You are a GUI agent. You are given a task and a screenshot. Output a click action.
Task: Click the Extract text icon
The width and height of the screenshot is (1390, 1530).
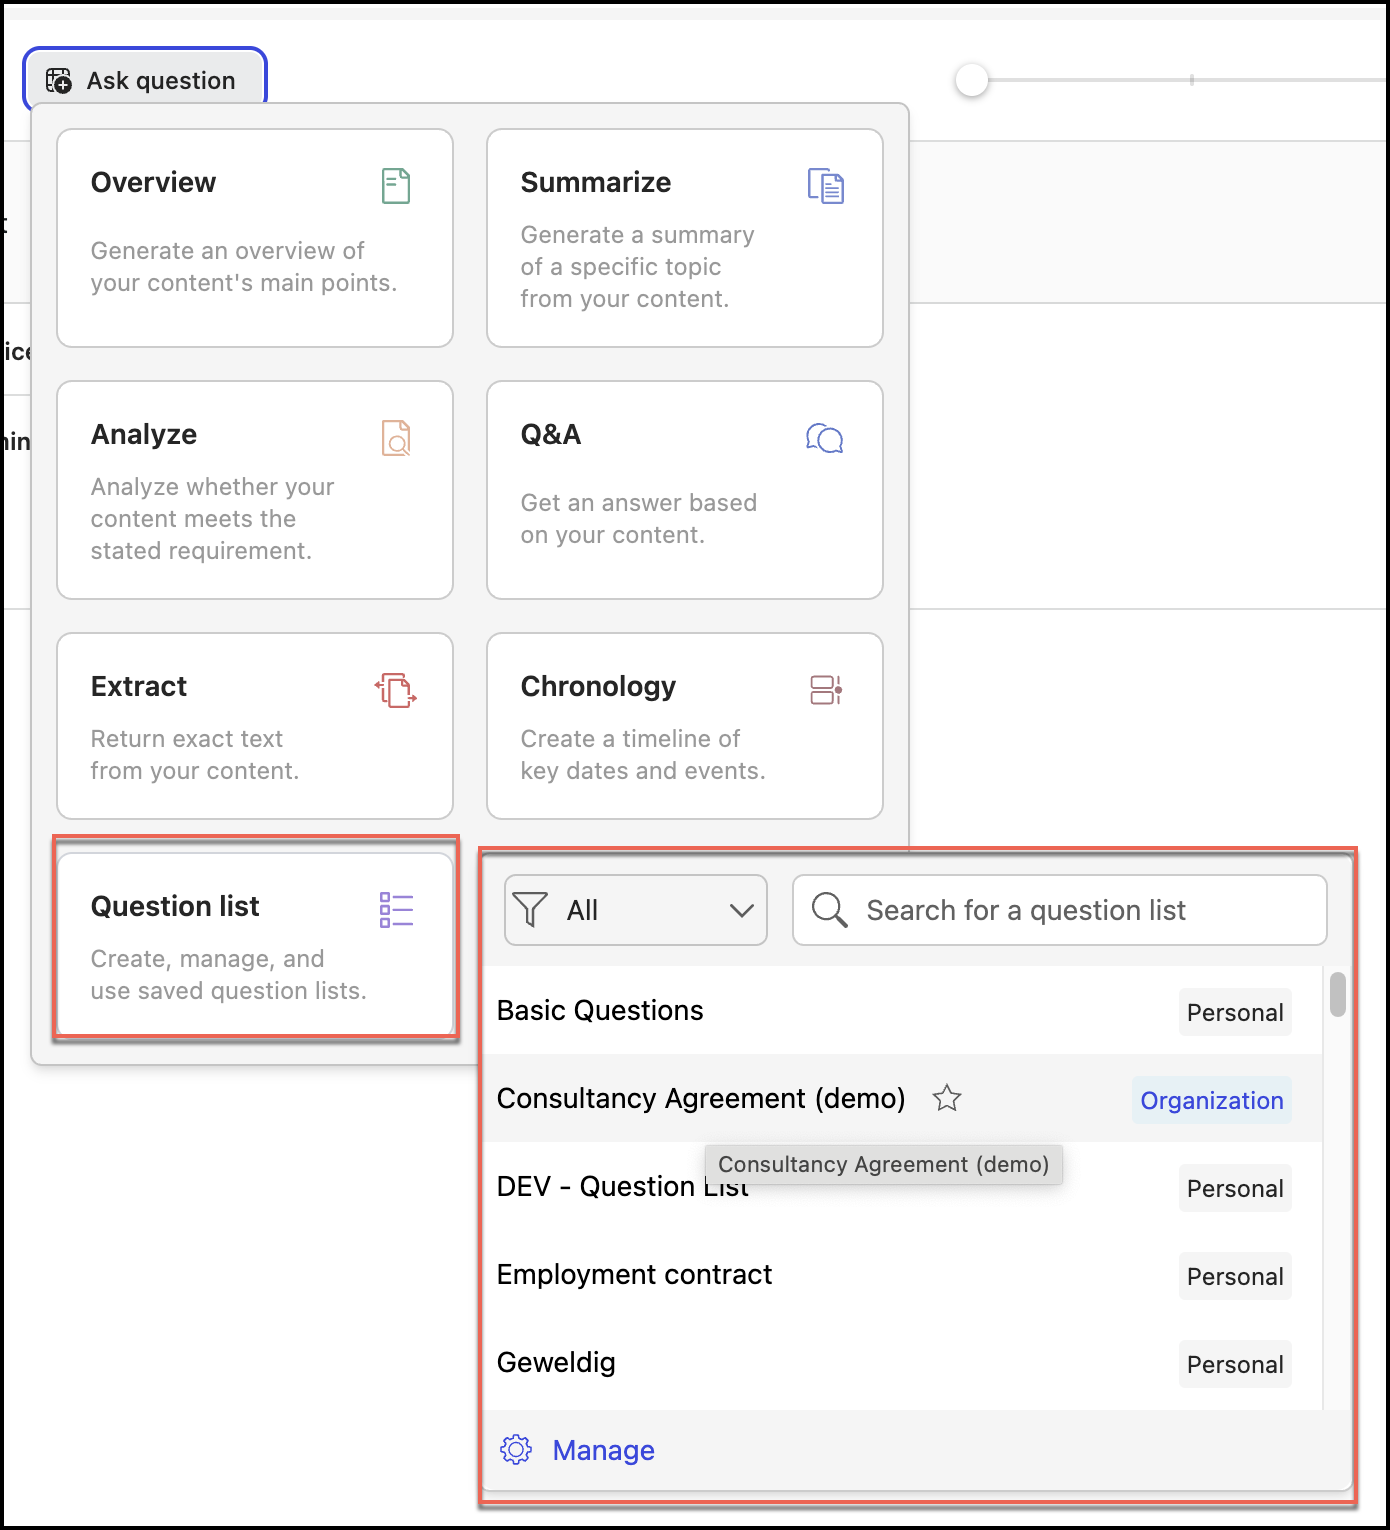coord(396,690)
